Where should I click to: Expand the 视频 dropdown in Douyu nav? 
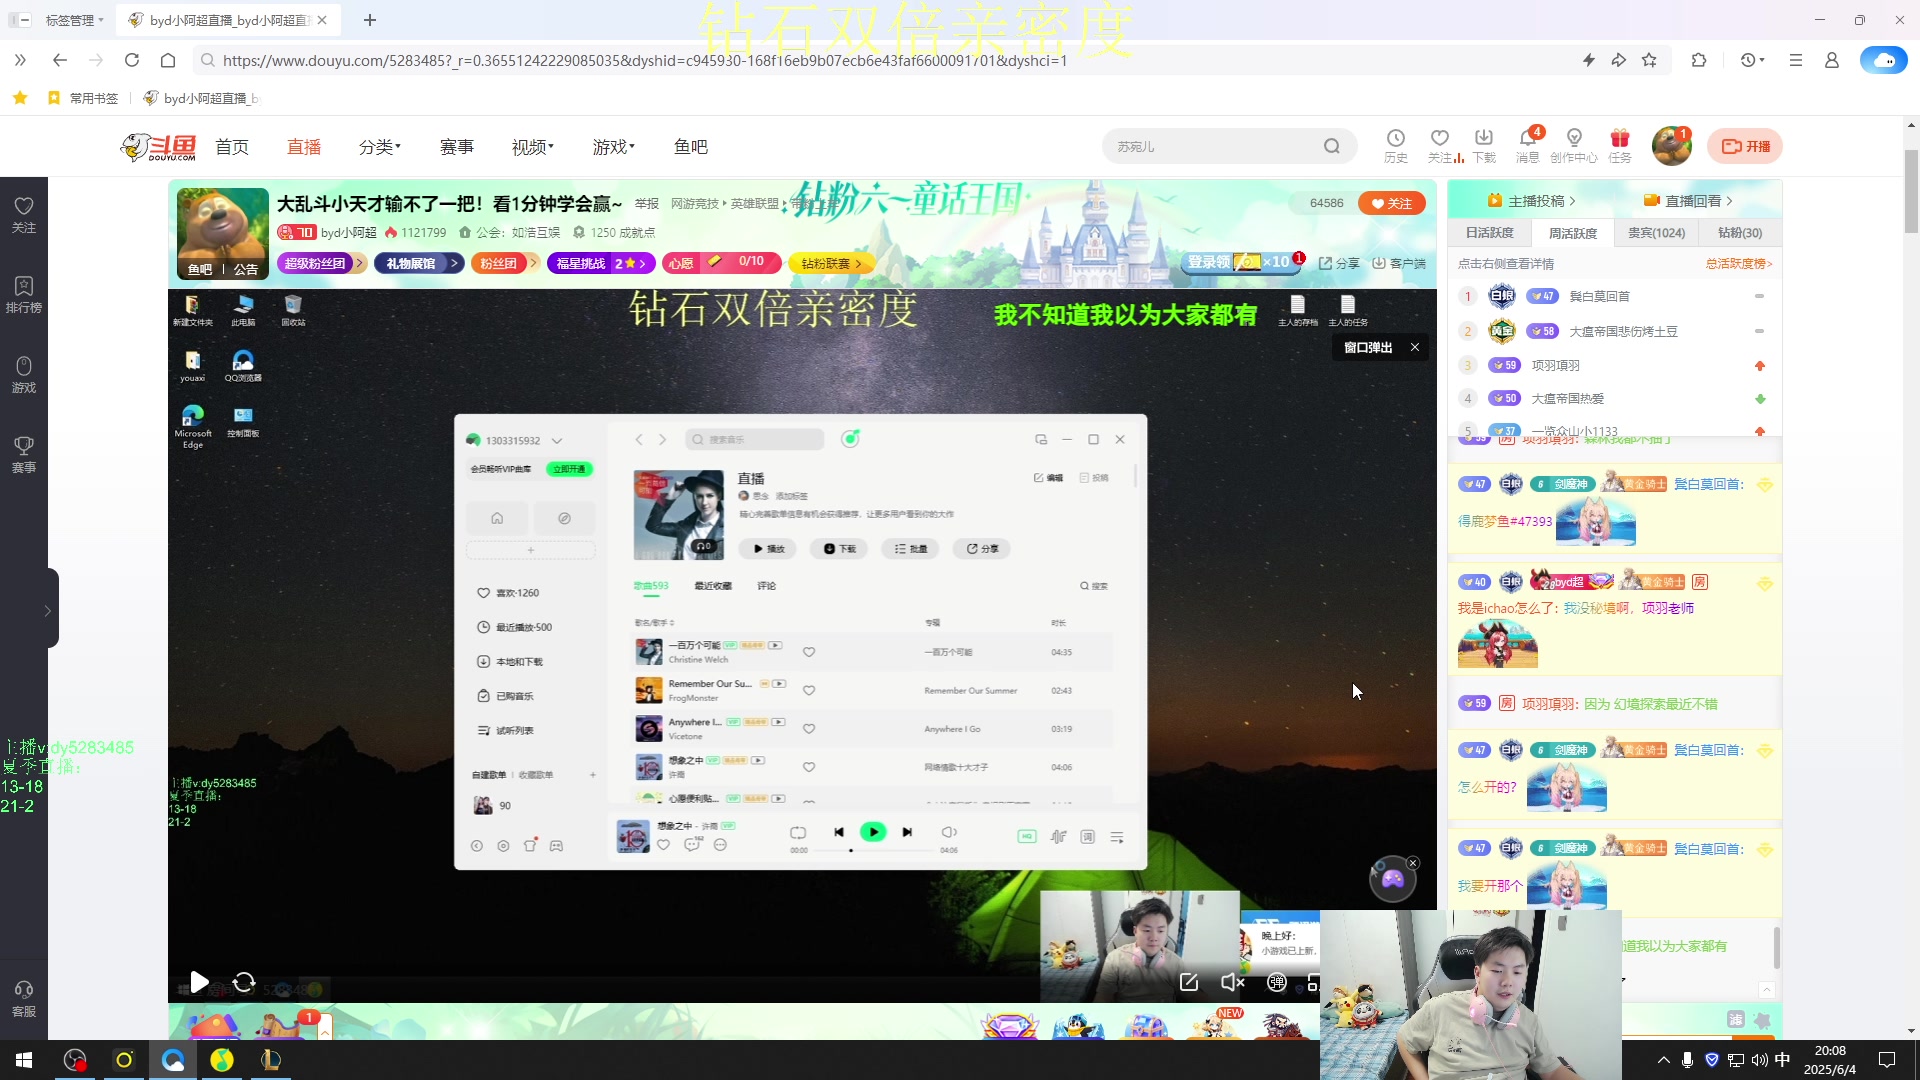pos(533,147)
